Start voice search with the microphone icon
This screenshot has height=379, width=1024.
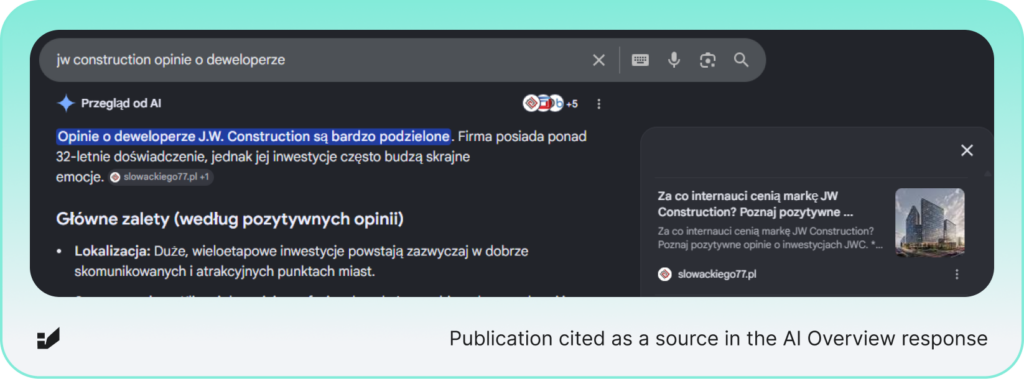click(674, 60)
